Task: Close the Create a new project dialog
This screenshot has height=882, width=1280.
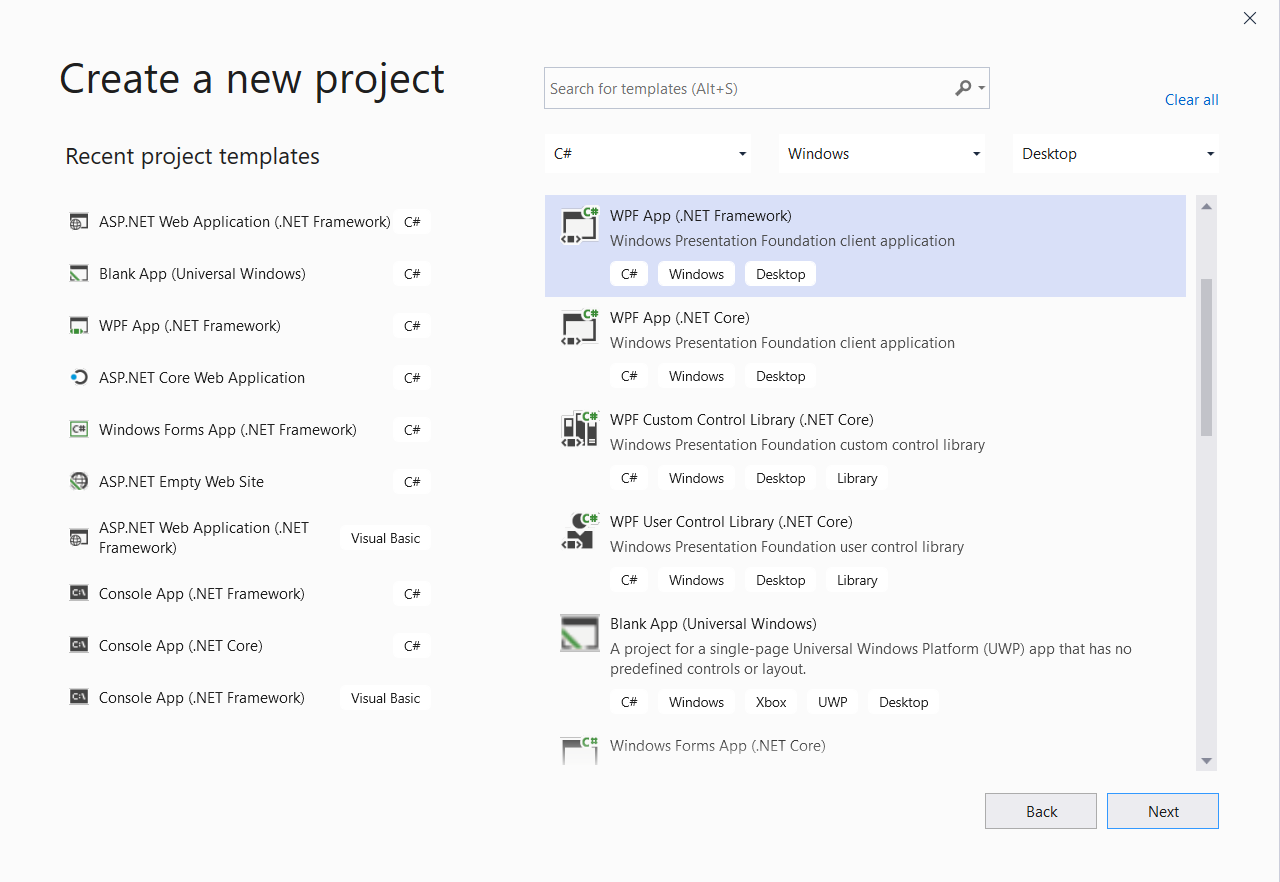Action: click(x=1250, y=18)
